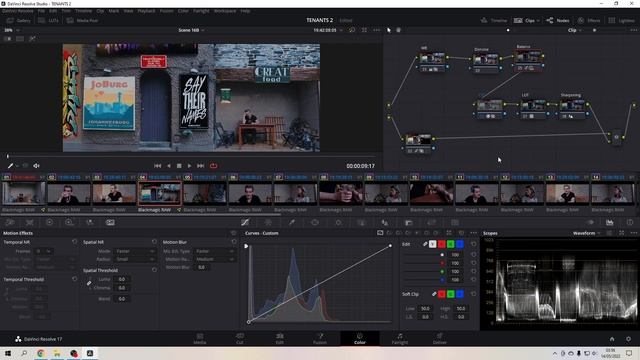
Task: Open Spatial NR Radius dropdown
Action: 134,259
